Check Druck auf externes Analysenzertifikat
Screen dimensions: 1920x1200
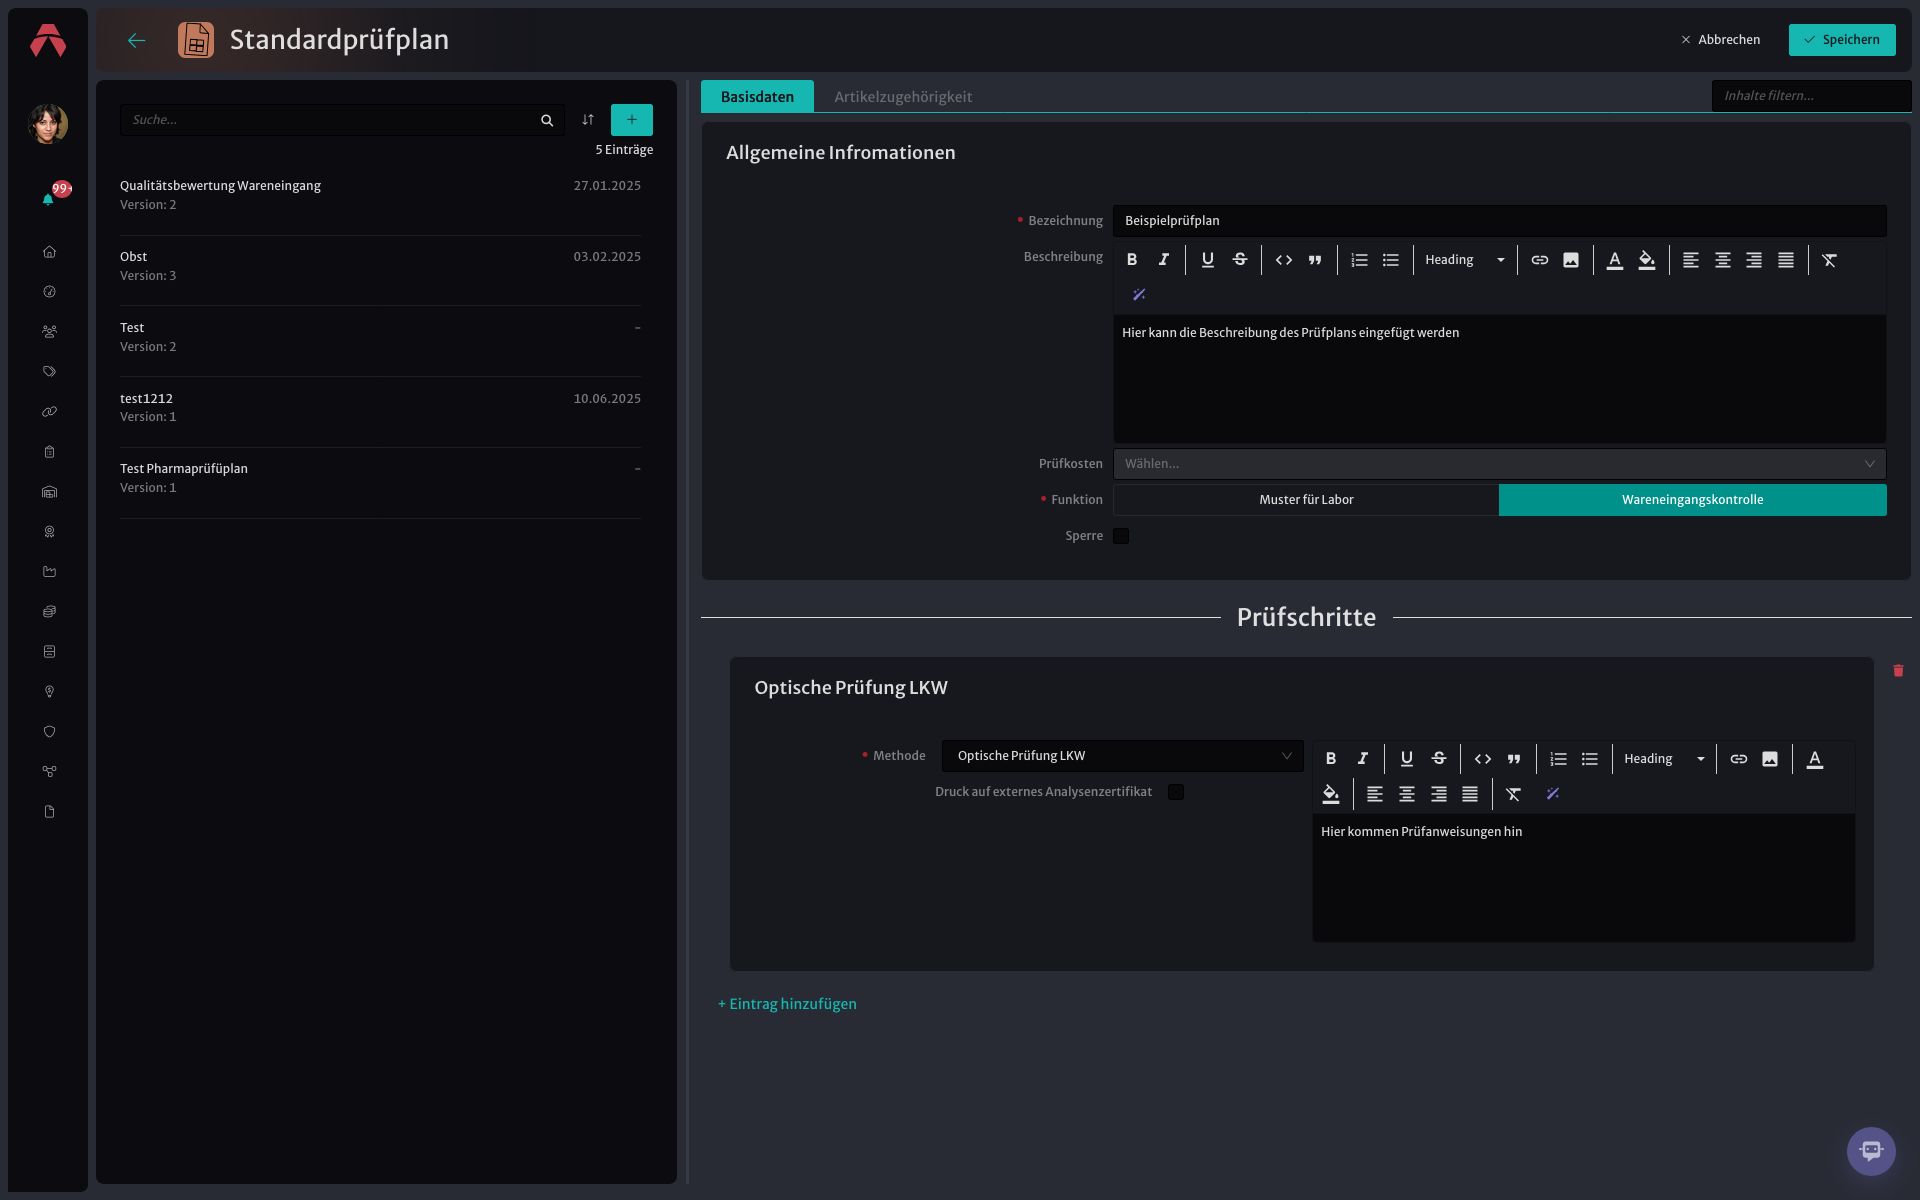(1176, 792)
